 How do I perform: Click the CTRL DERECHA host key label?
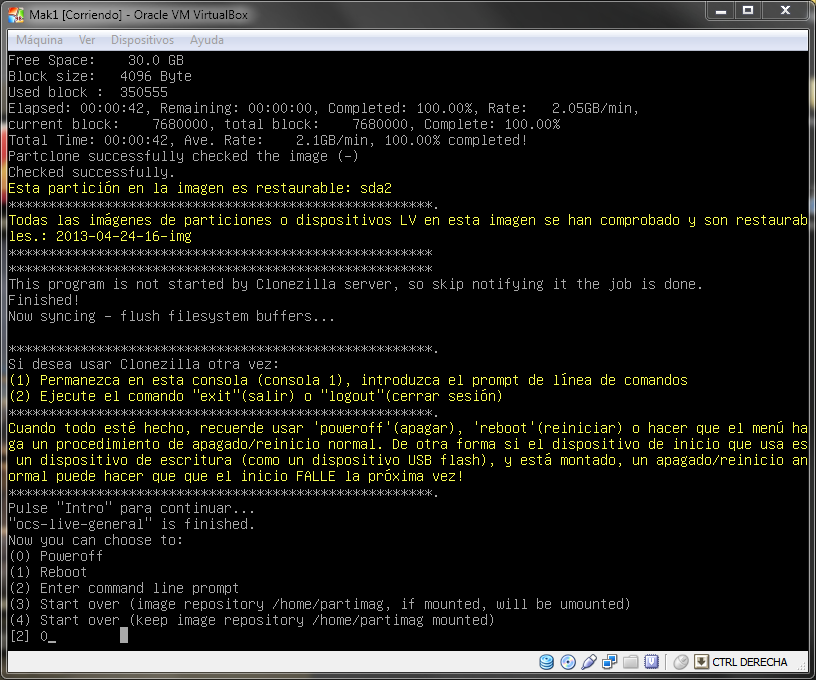[749, 662]
